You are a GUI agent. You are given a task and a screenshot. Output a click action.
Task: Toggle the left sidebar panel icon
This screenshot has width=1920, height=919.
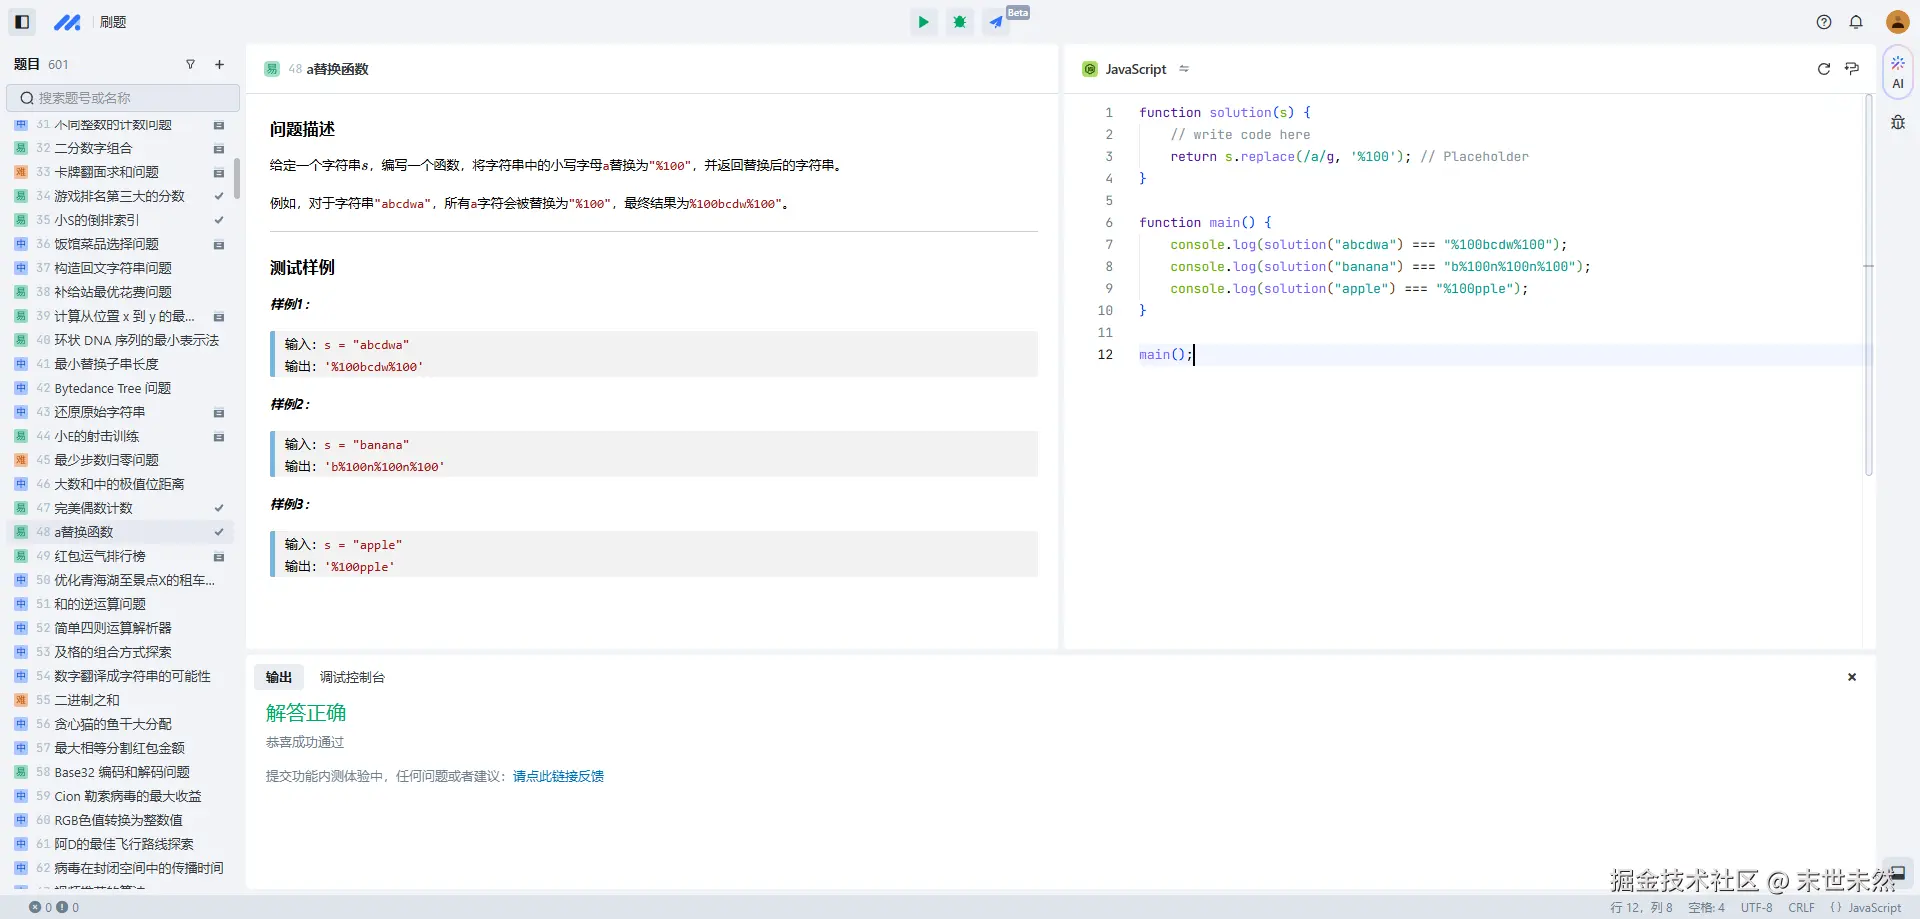(22, 22)
